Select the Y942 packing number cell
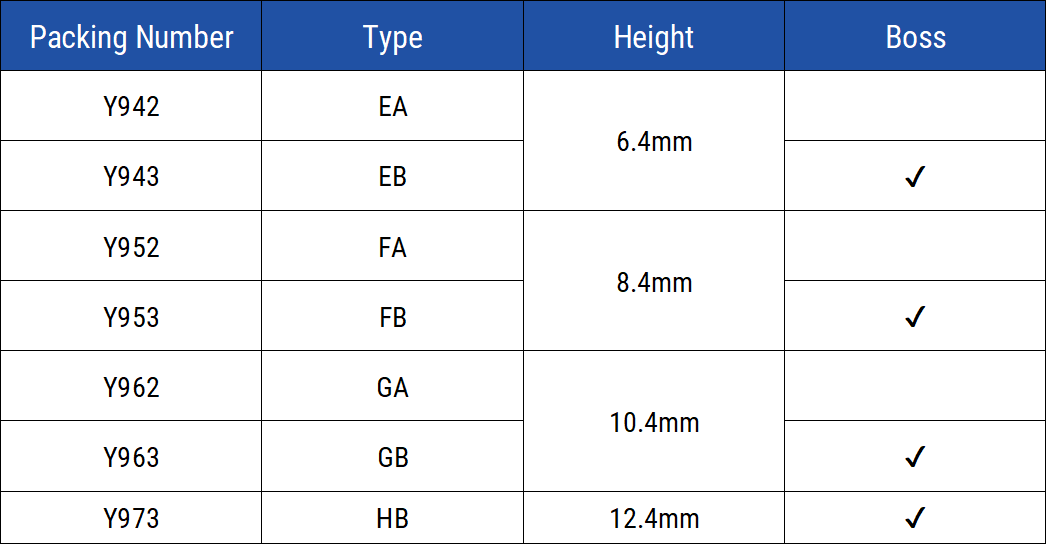The image size is (1047, 545). (131, 106)
